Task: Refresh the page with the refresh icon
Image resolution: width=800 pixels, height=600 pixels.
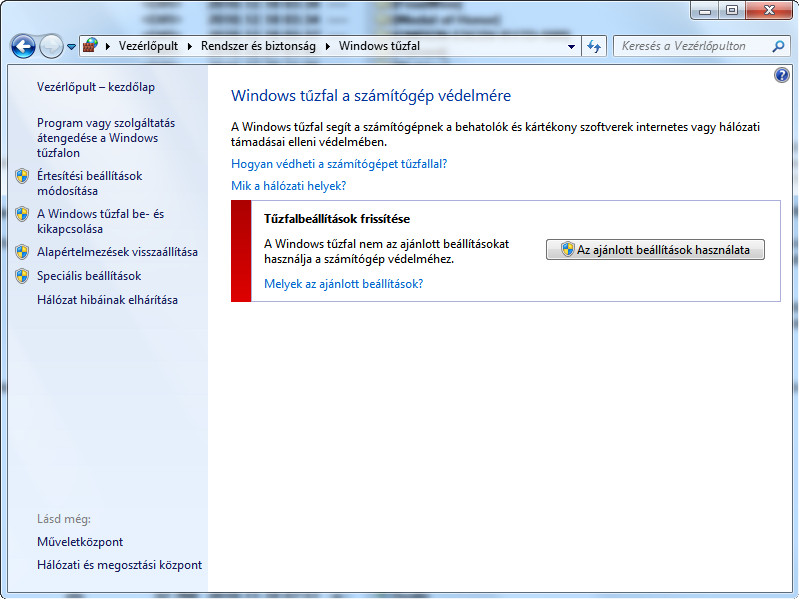Action: click(594, 46)
